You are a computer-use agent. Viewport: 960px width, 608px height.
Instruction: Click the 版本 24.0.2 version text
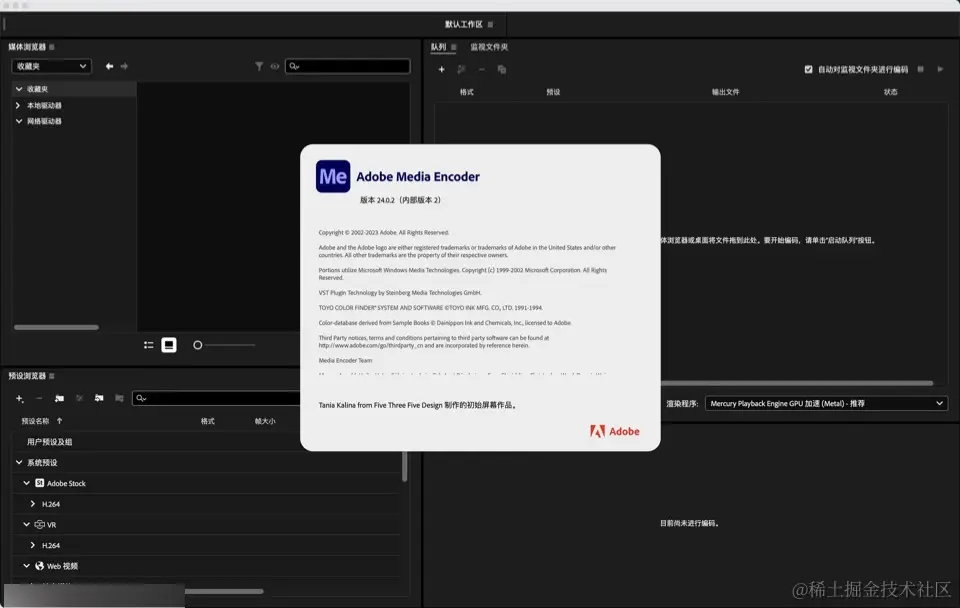(x=400, y=200)
